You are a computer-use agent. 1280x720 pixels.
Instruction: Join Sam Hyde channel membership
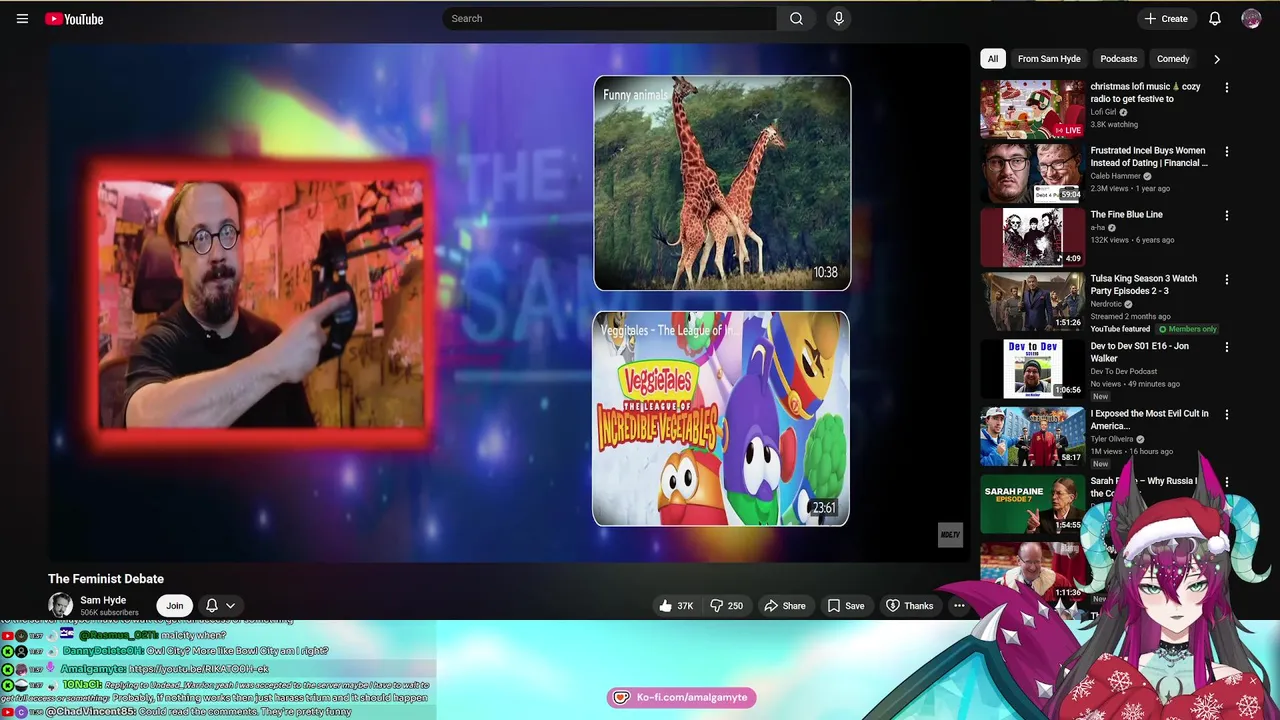coord(175,605)
